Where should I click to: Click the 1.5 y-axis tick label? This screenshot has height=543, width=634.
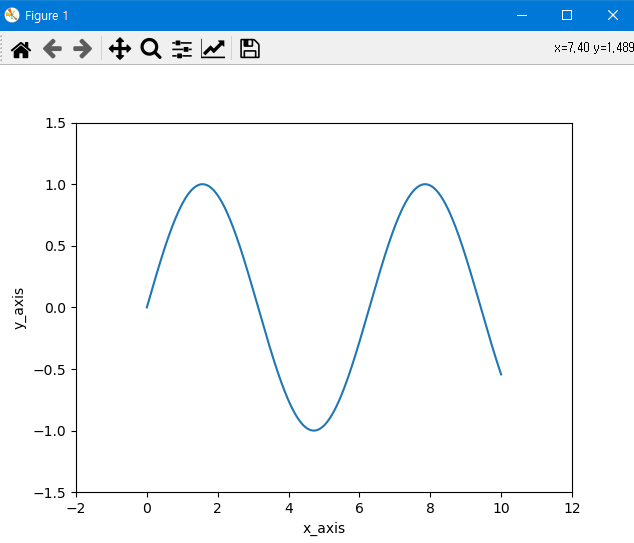55,123
